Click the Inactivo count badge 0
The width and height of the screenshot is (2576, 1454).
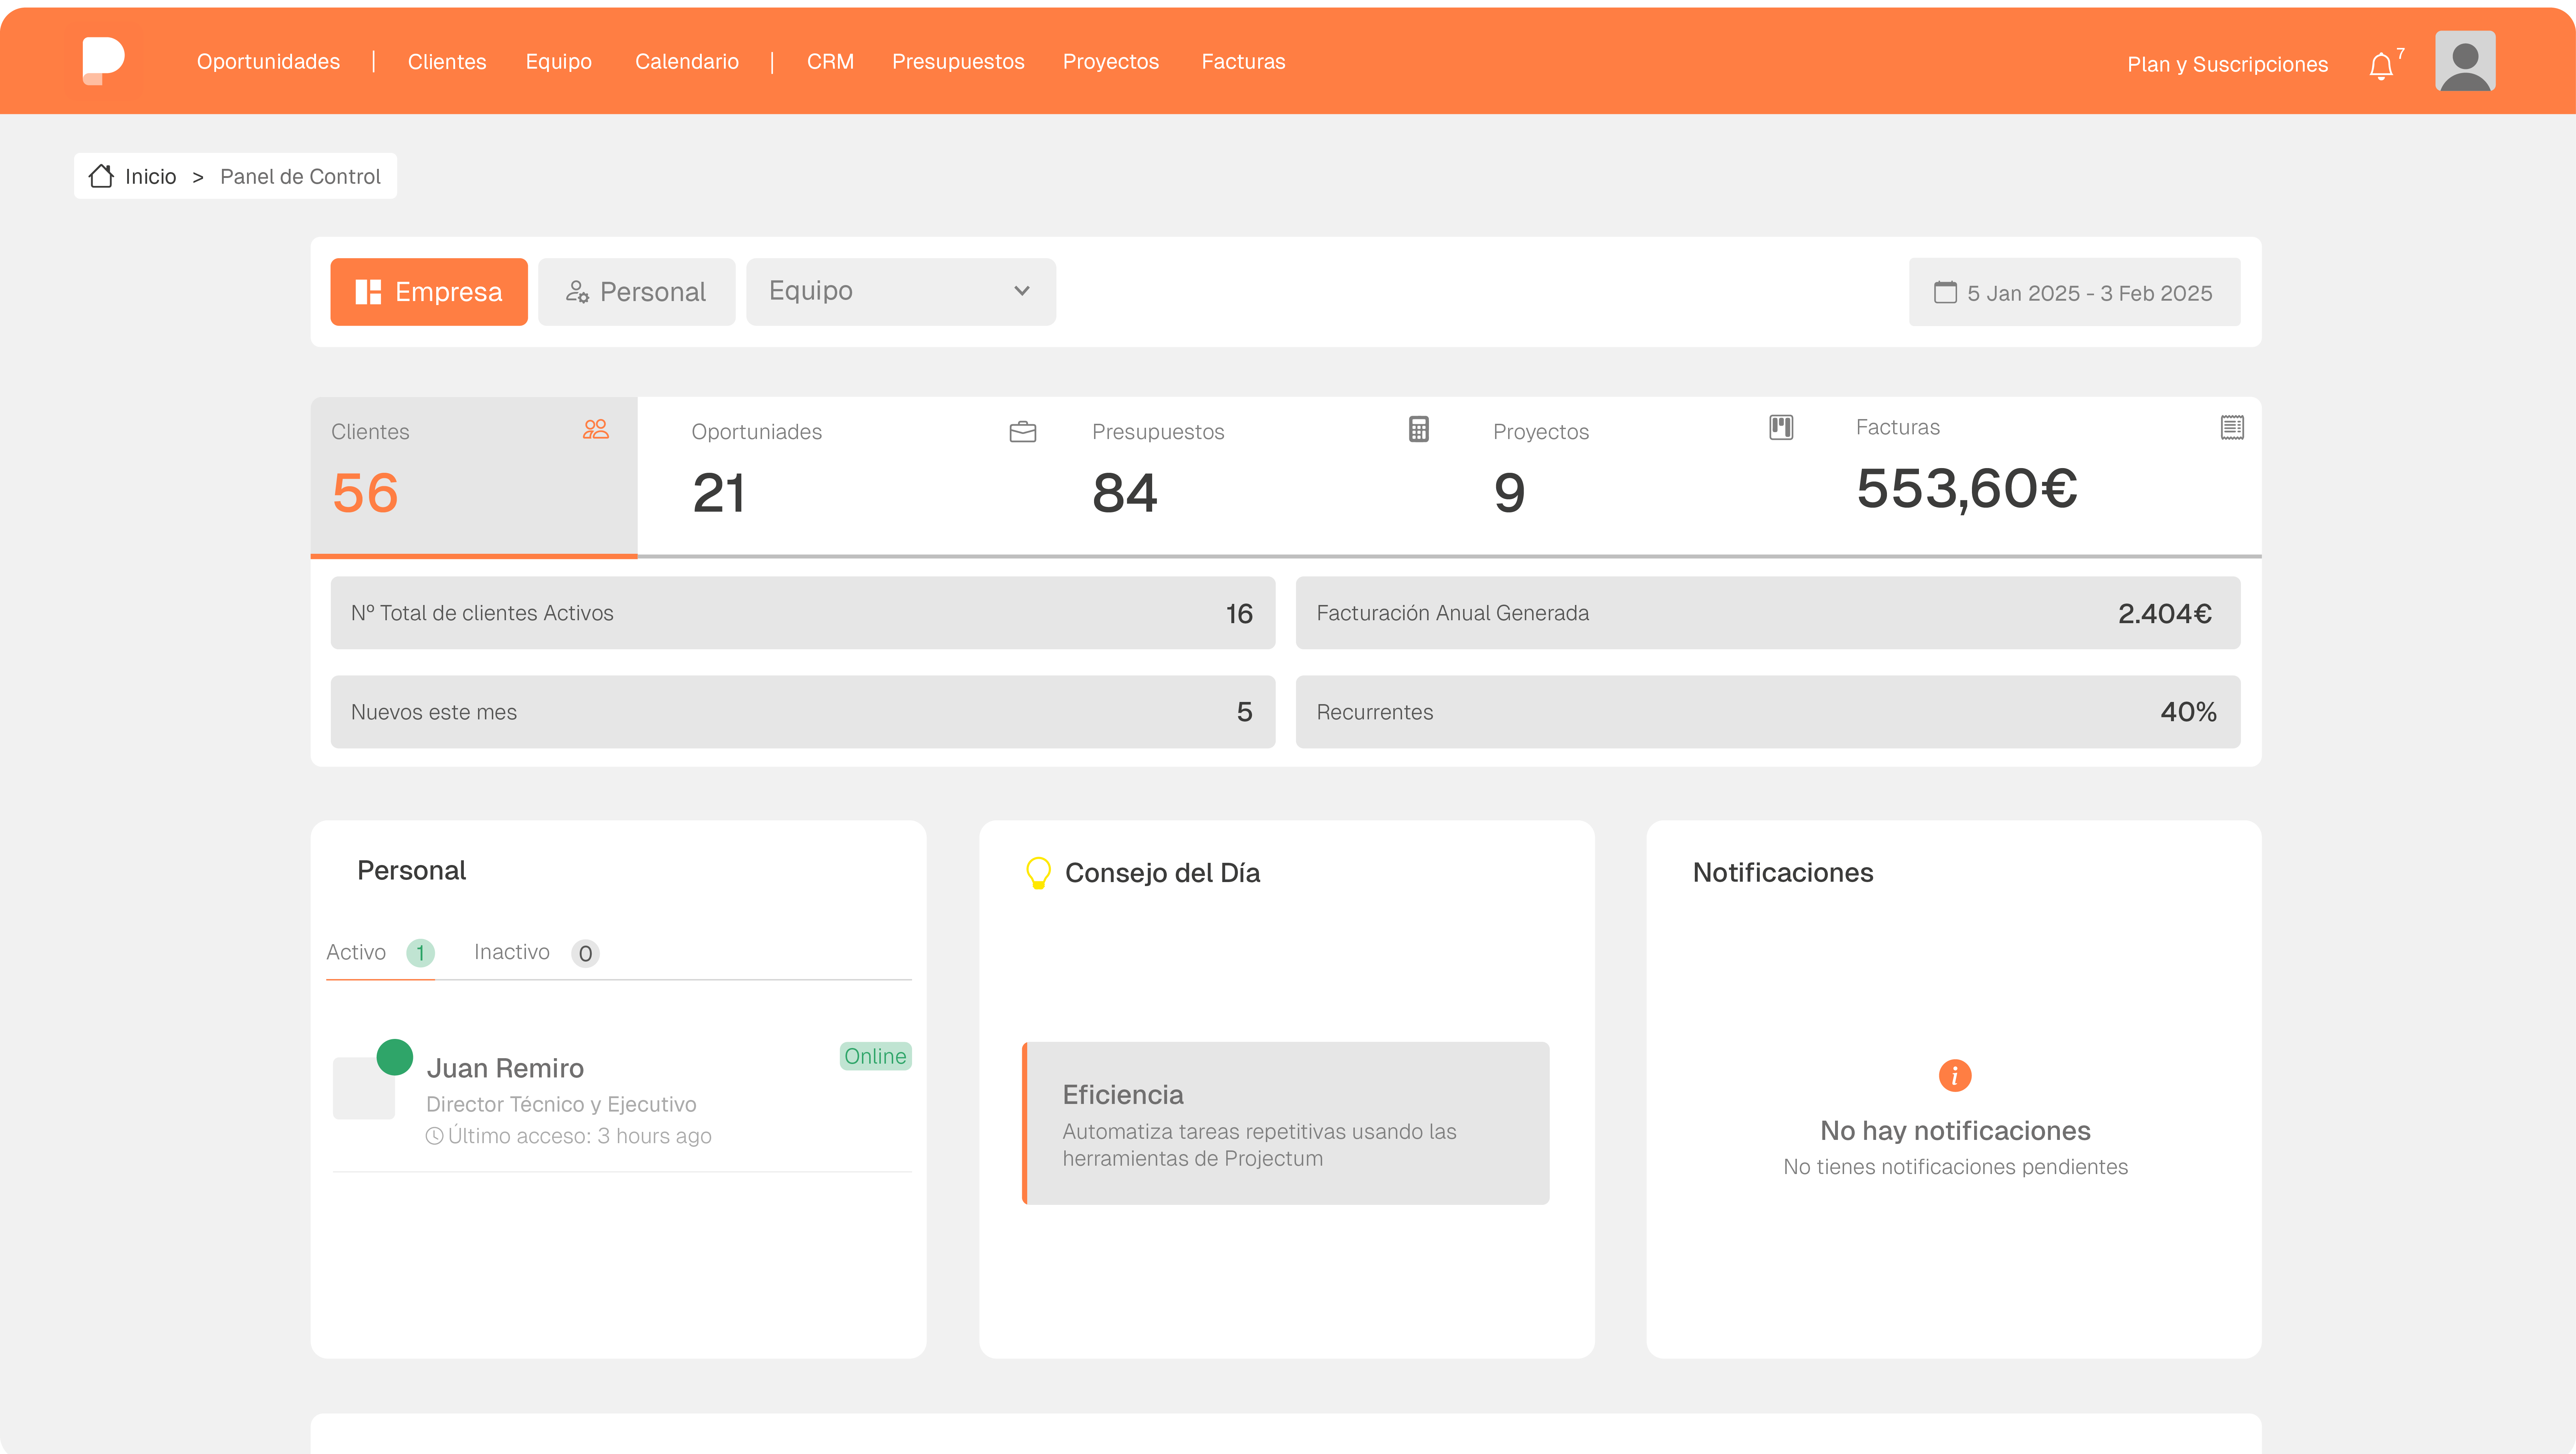[x=585, y=953]
